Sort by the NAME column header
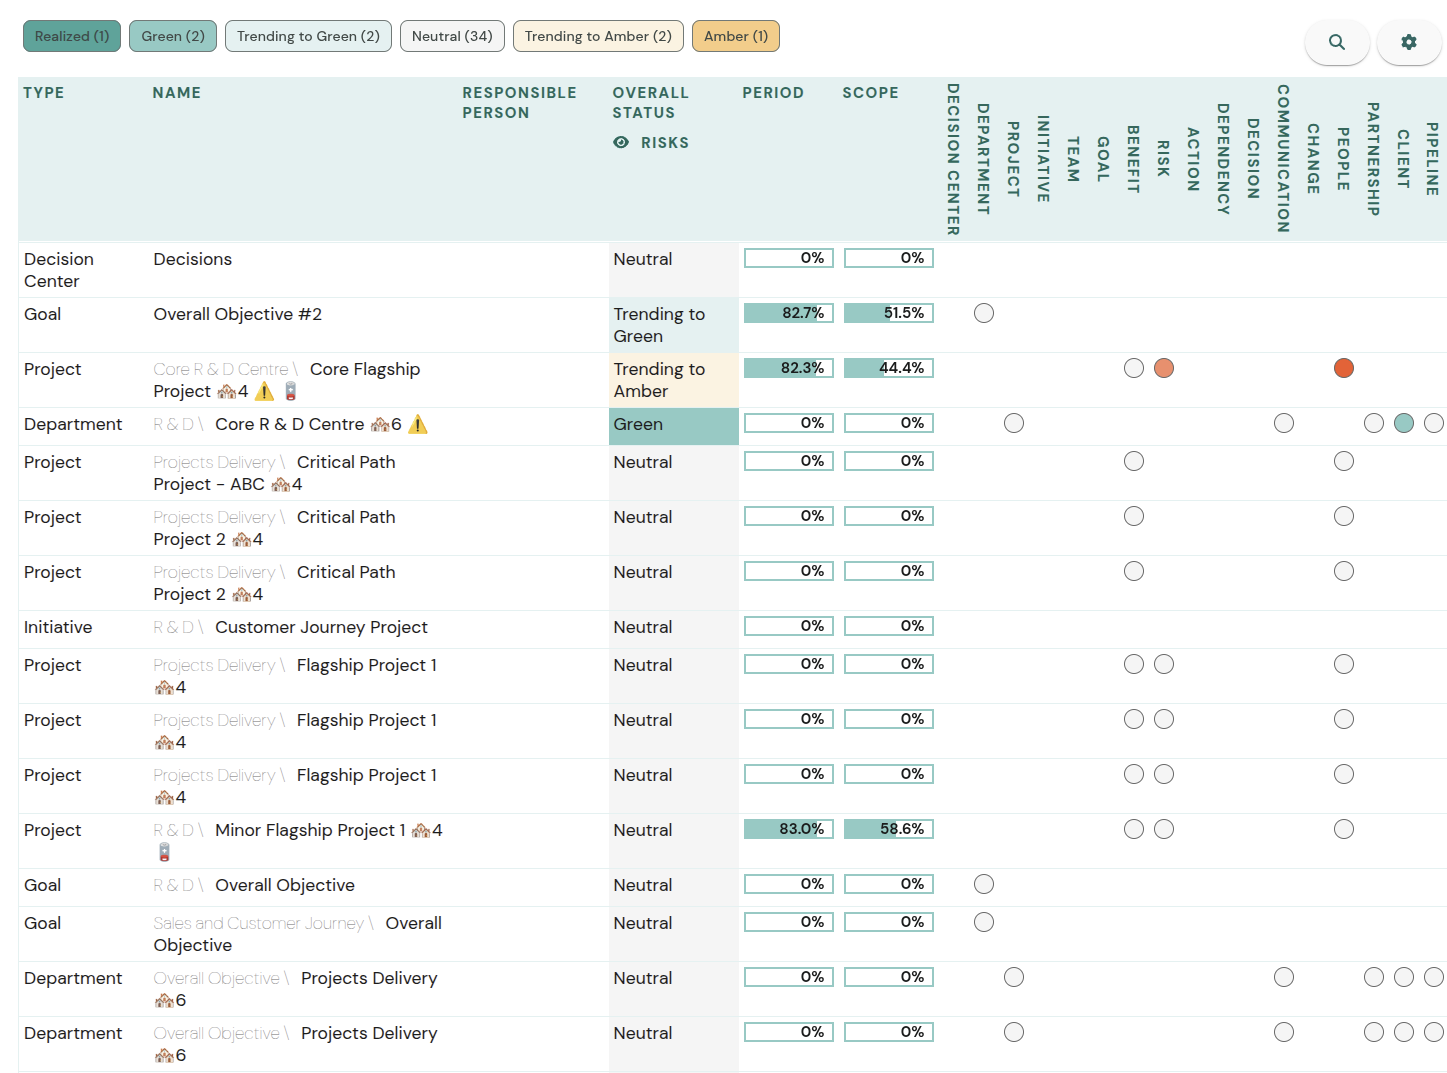1447x1073 pixels. click(177, 93)
